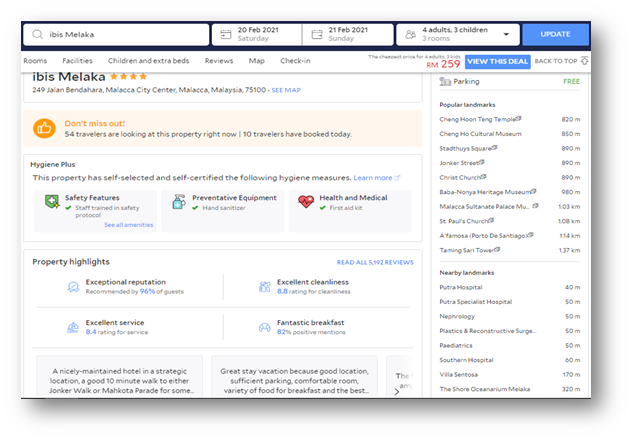Click the search magnifier icon
633x441 pixels.
point(38,34)
